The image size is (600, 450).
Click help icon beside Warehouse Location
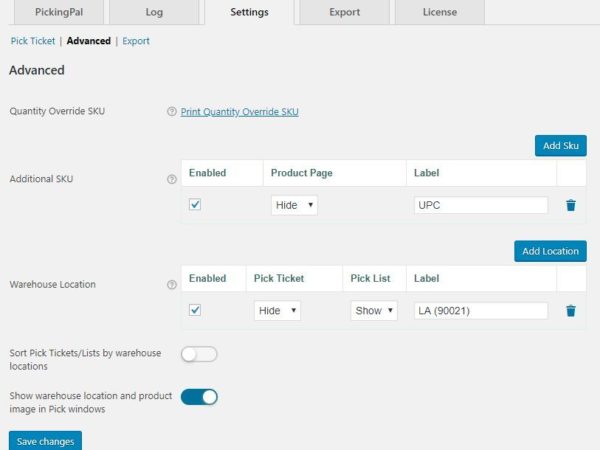(172, 285)
